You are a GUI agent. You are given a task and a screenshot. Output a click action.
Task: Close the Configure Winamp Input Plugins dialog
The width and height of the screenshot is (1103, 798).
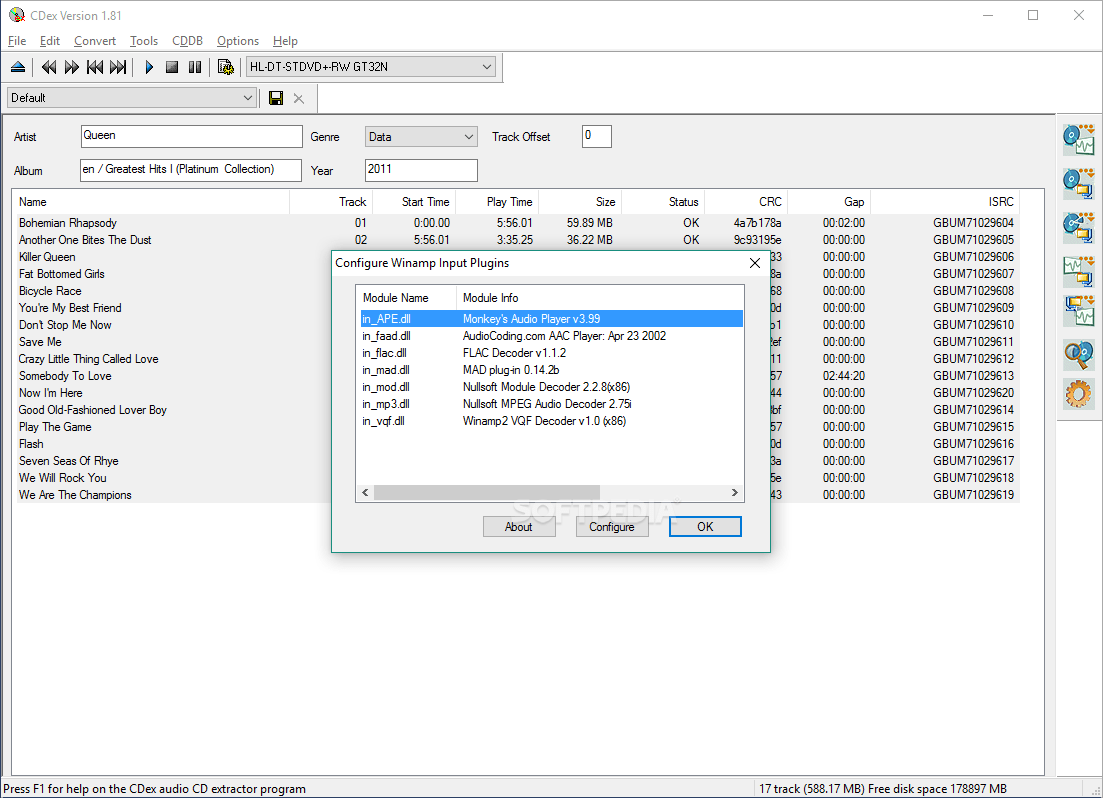click(x=755, y=263)
